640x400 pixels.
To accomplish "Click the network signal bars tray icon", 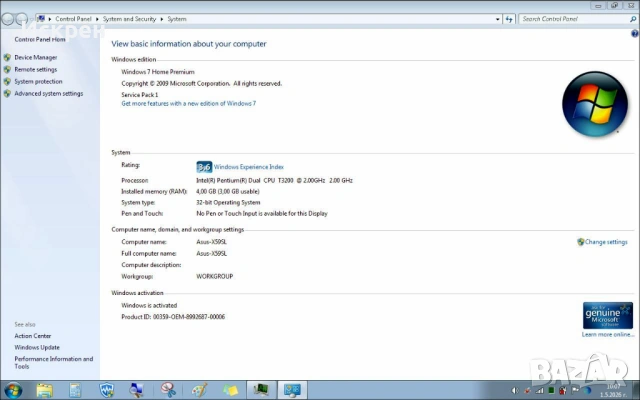I will pos(540,391).
